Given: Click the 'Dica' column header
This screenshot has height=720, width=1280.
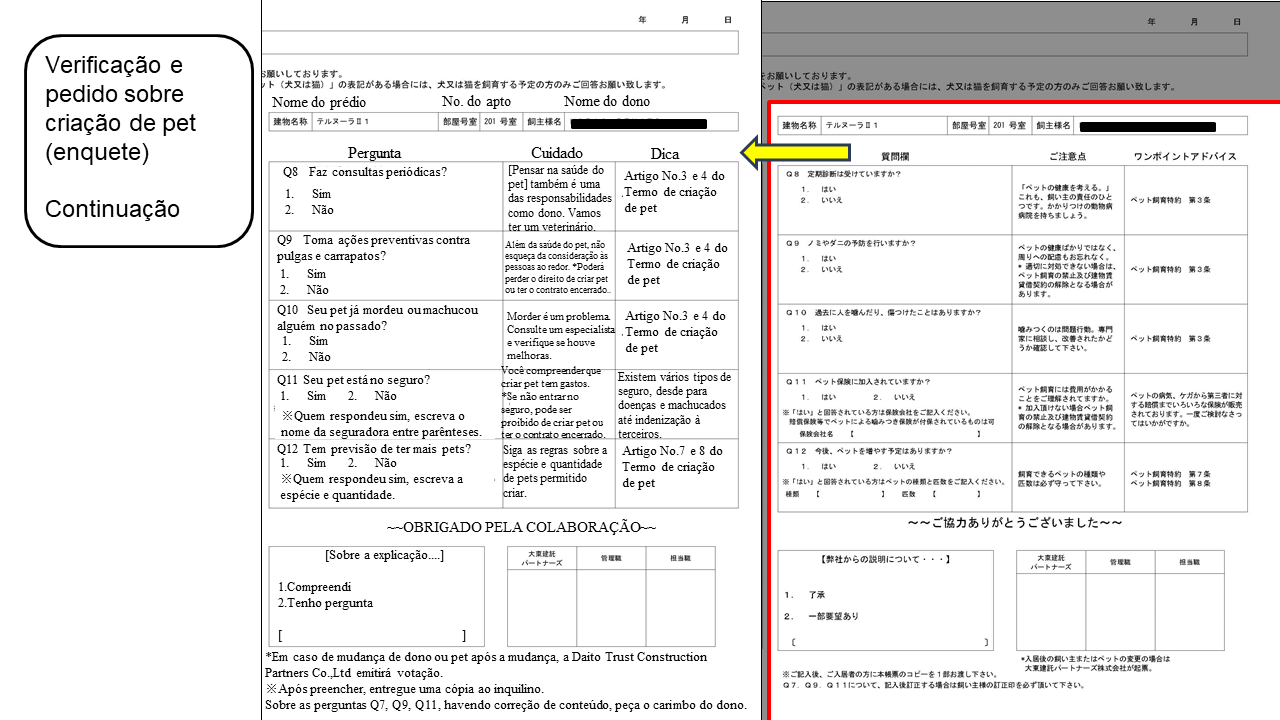Looking at the screenshot, I should [664, 154].
